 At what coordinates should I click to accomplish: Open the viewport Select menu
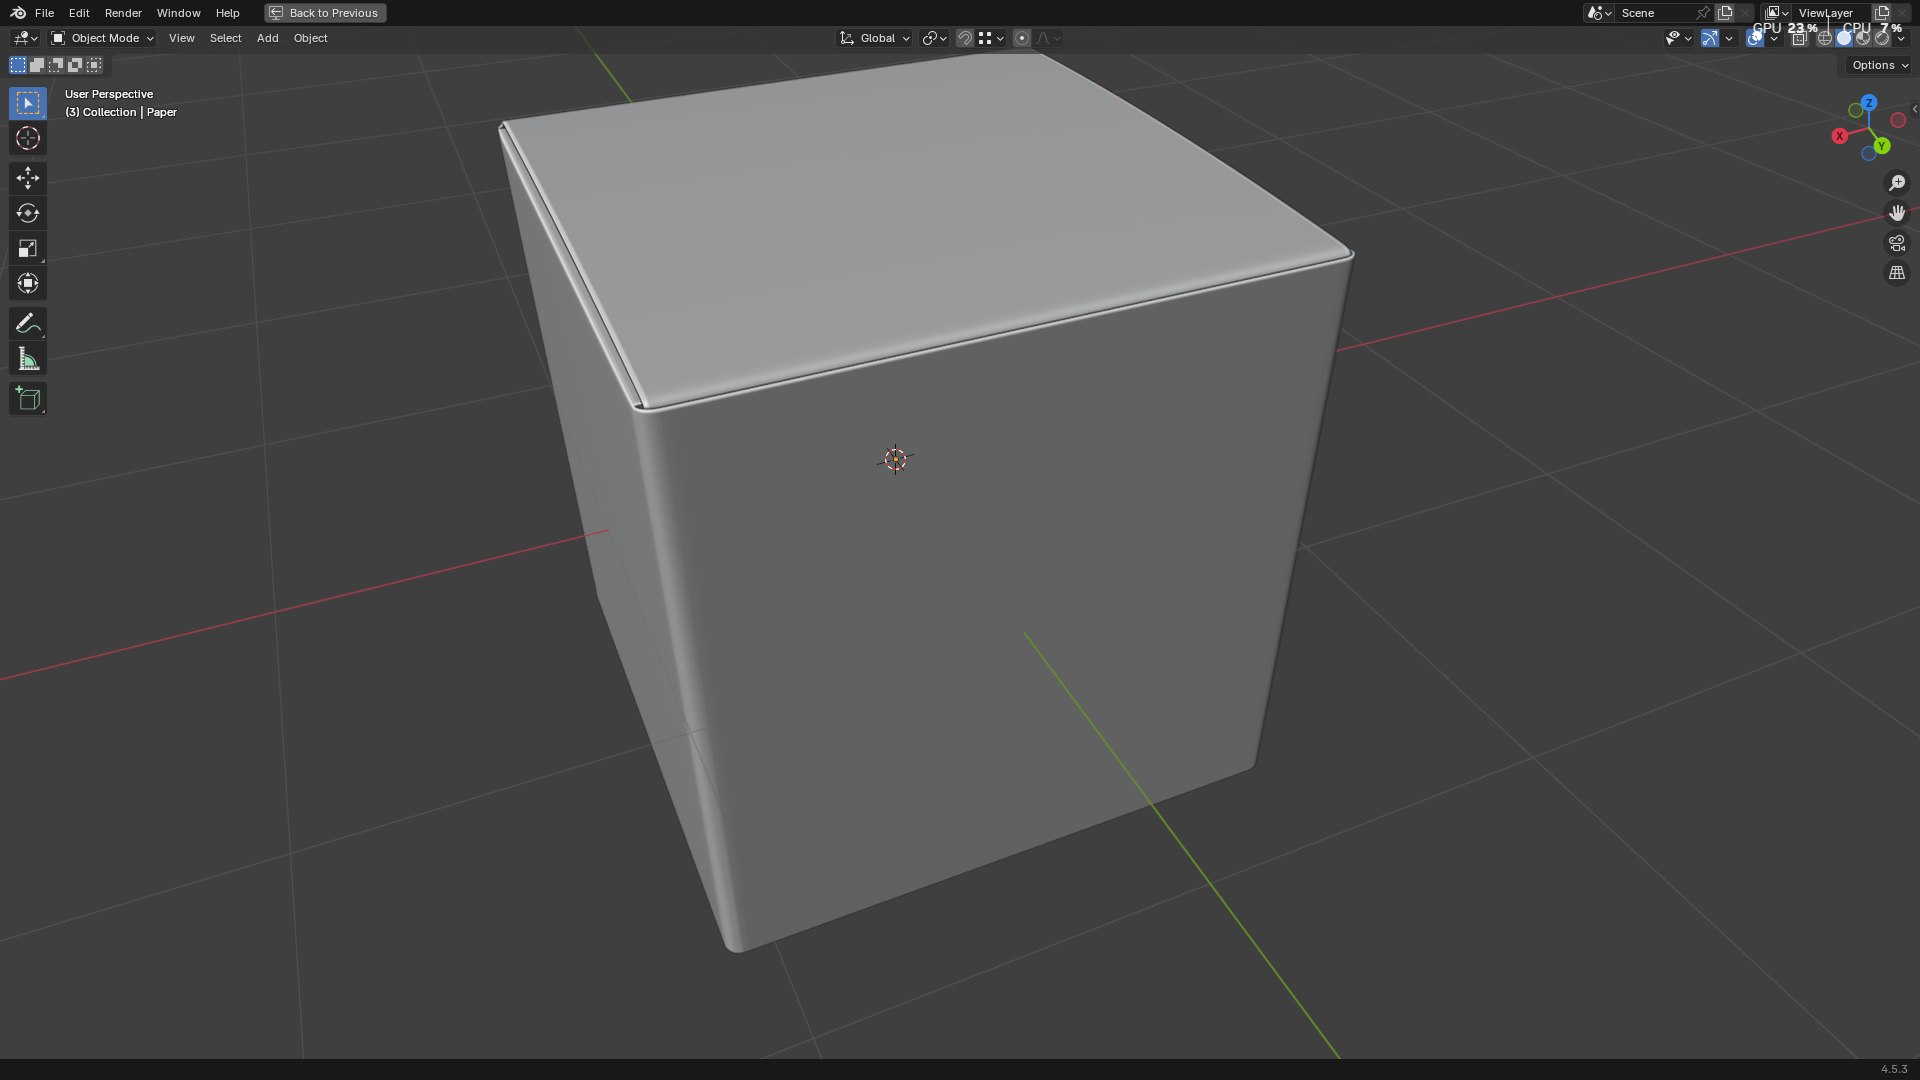point(225,38)
